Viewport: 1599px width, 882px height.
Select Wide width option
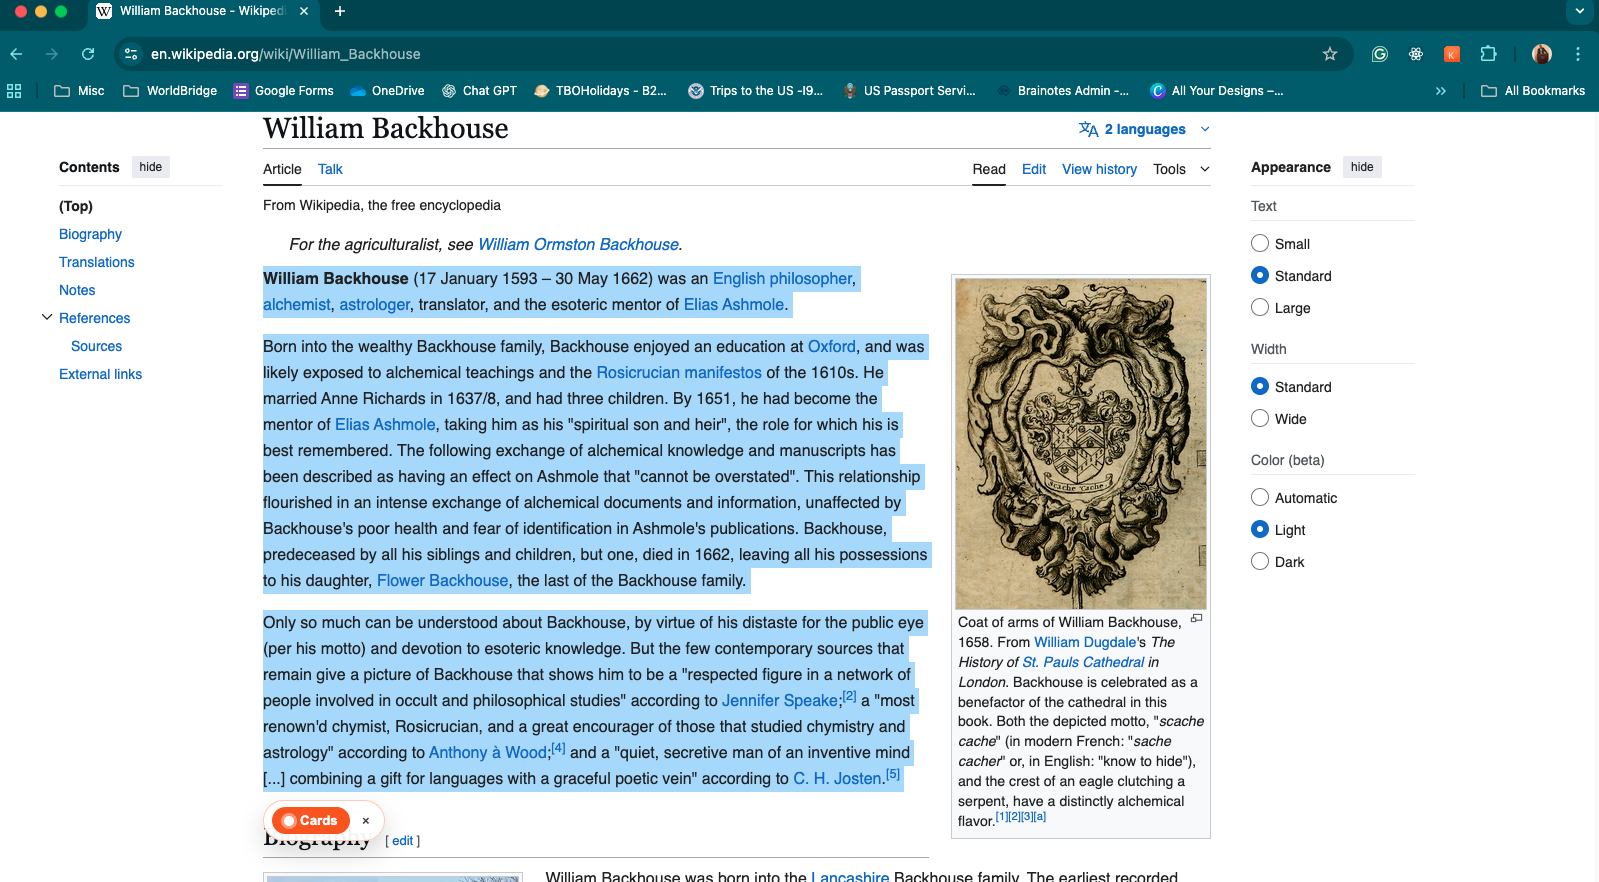coord(1260,418)
